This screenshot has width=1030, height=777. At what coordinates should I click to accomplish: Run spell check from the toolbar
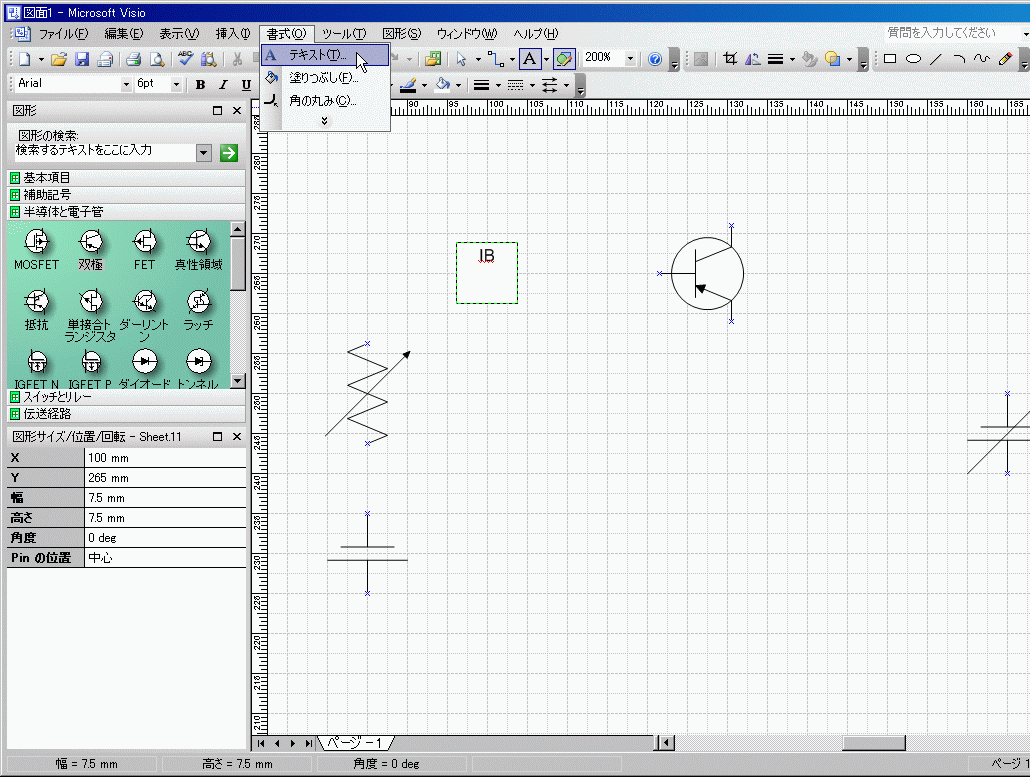pyautogui.click(x=186, y=59)
